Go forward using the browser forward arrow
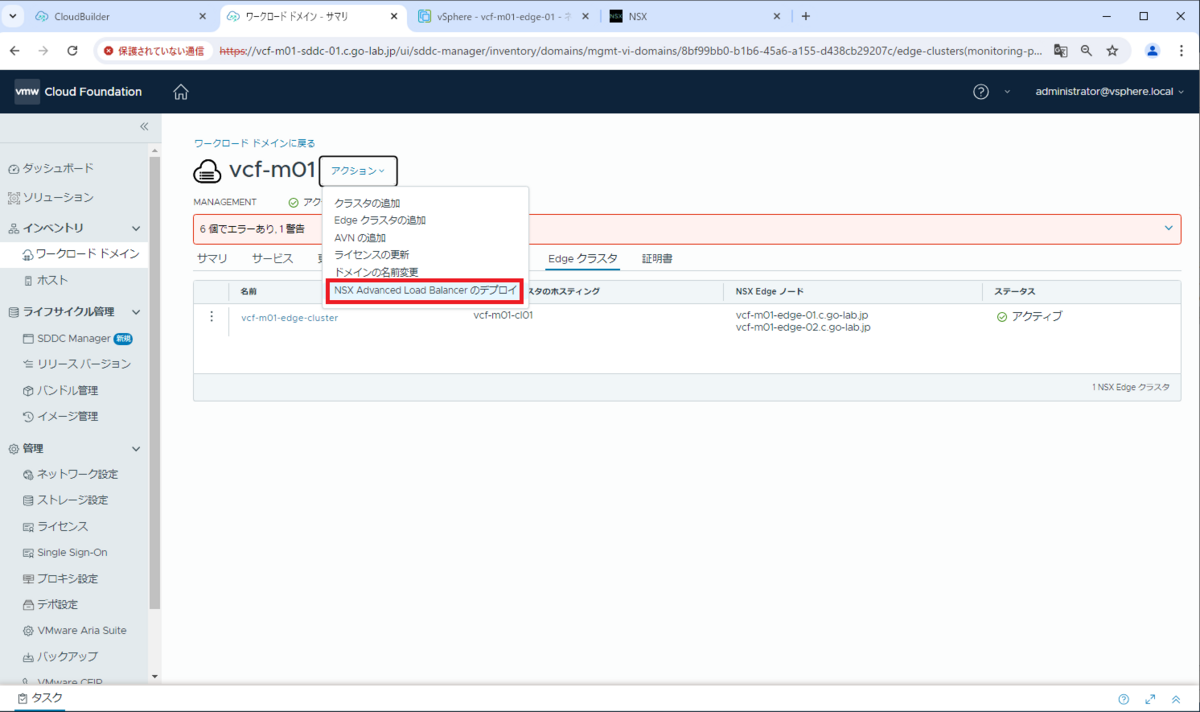This screenshot has width=1200, height=712. 44,50
